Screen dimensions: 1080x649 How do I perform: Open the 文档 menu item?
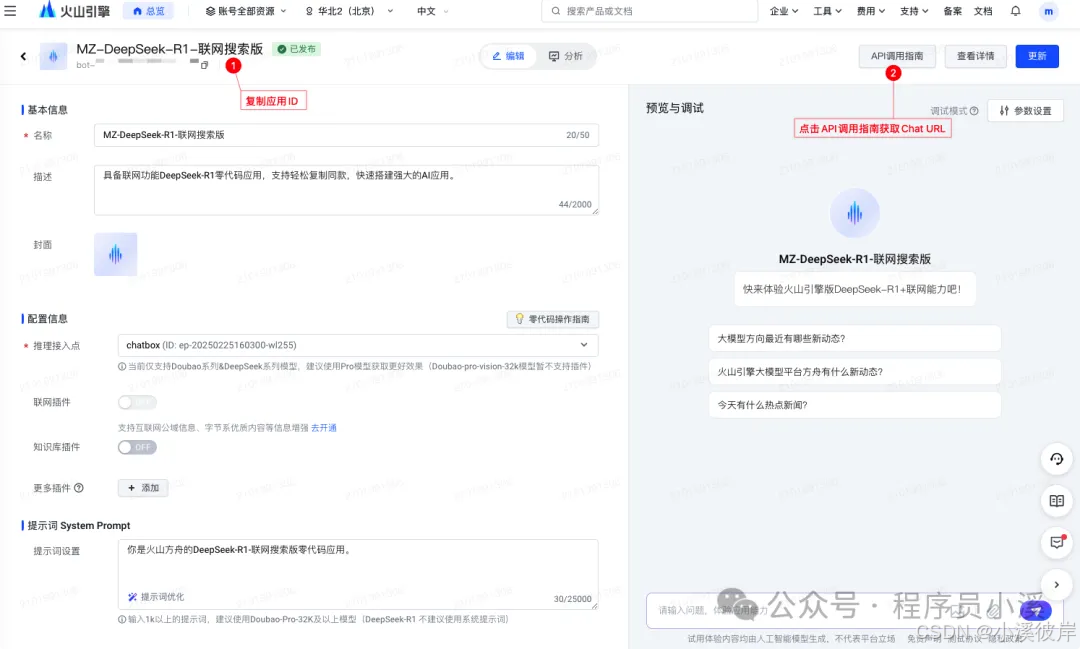point(983,11)
